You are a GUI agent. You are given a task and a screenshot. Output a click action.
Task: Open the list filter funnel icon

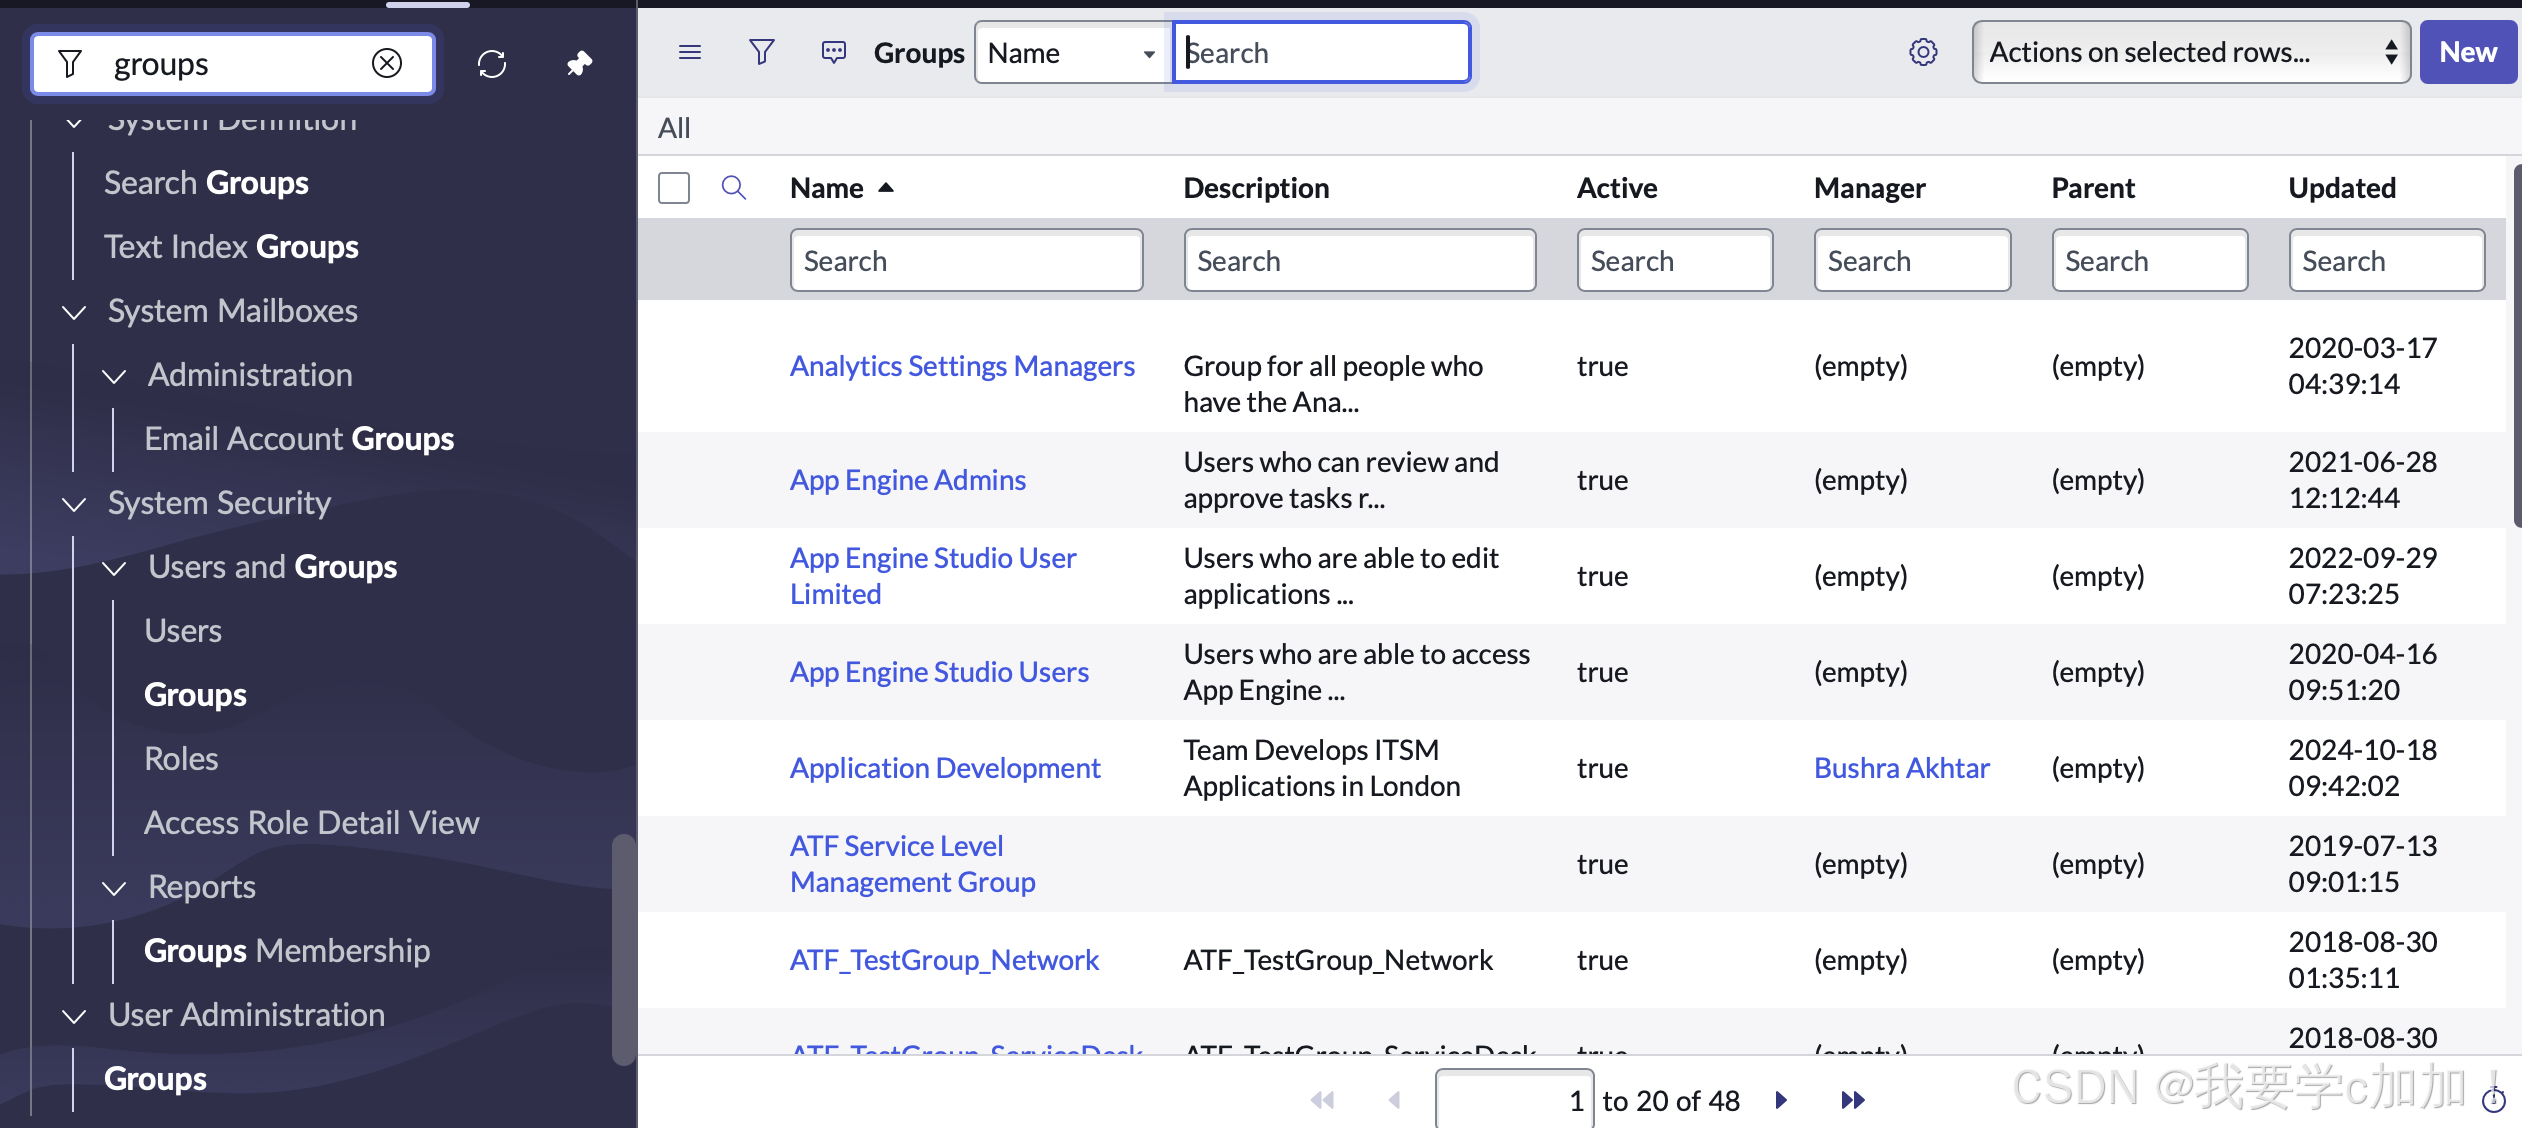coord(762,52)
